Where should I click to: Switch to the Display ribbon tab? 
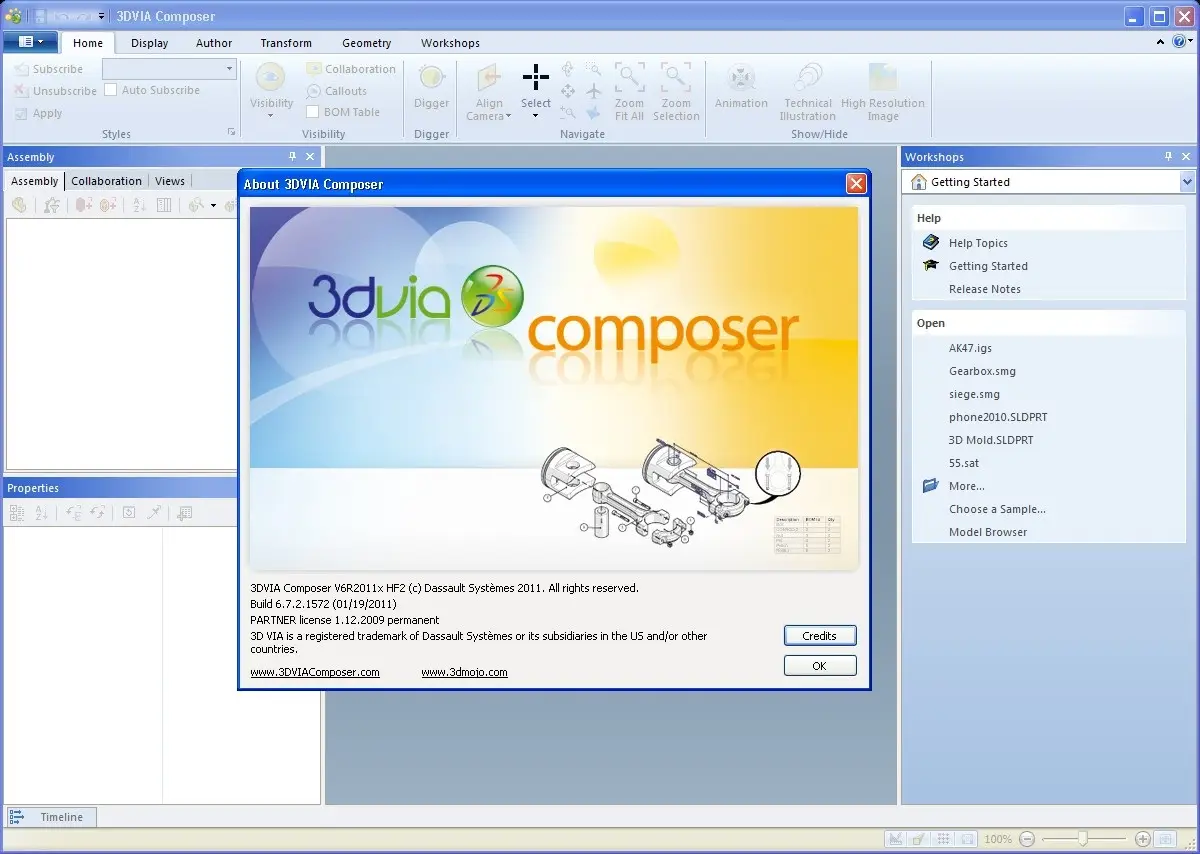(150, 43)
